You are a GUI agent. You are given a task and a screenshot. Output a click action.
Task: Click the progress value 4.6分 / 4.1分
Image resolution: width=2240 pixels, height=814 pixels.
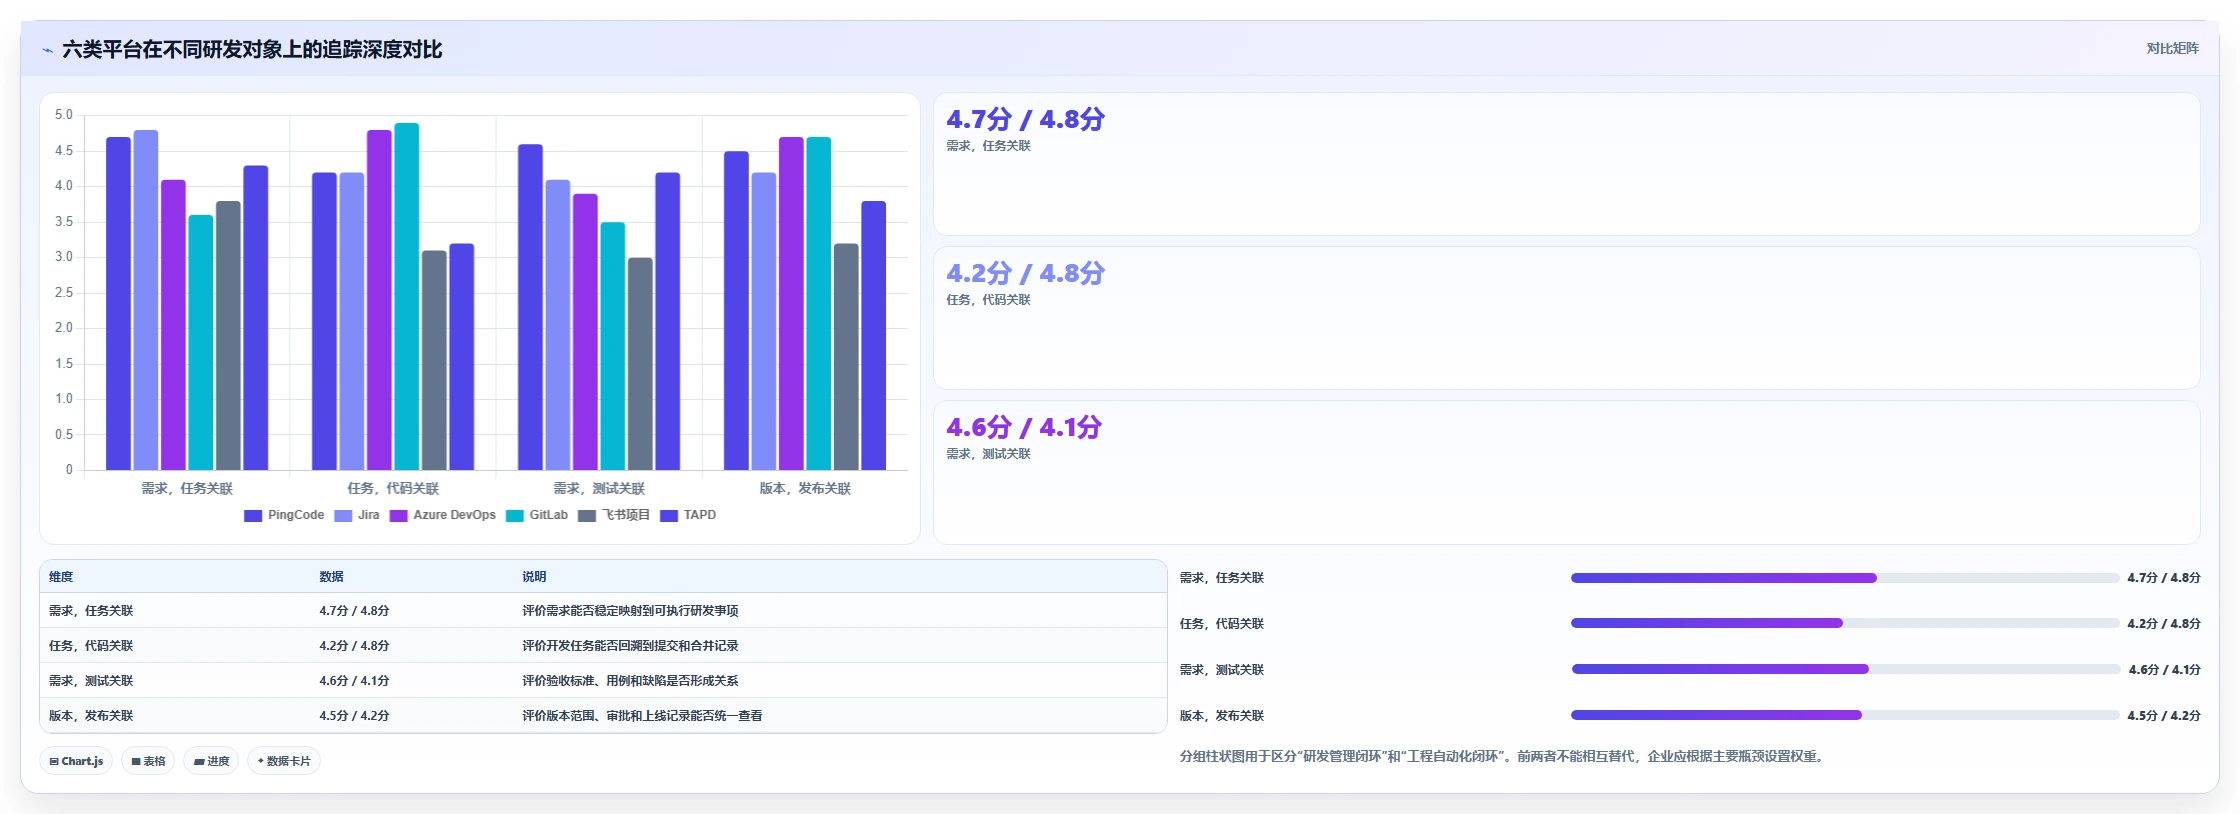[x=2164, y=669]
